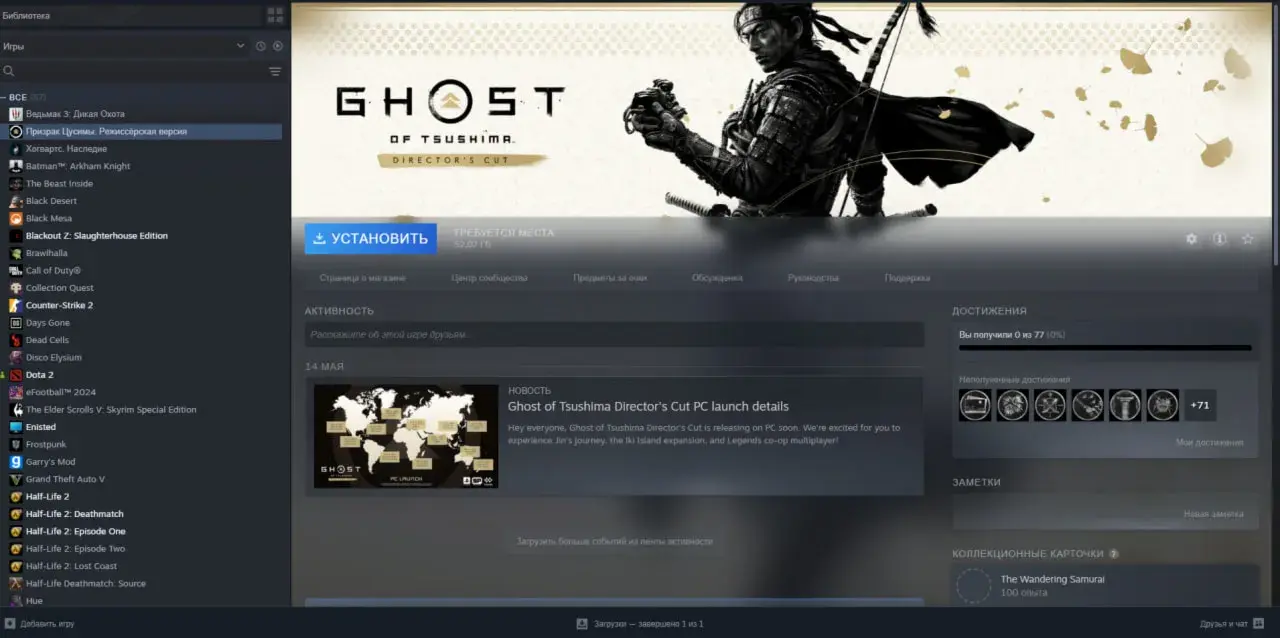Click the activity post input field
The image size is (1280, 638).
click(614, 334)
